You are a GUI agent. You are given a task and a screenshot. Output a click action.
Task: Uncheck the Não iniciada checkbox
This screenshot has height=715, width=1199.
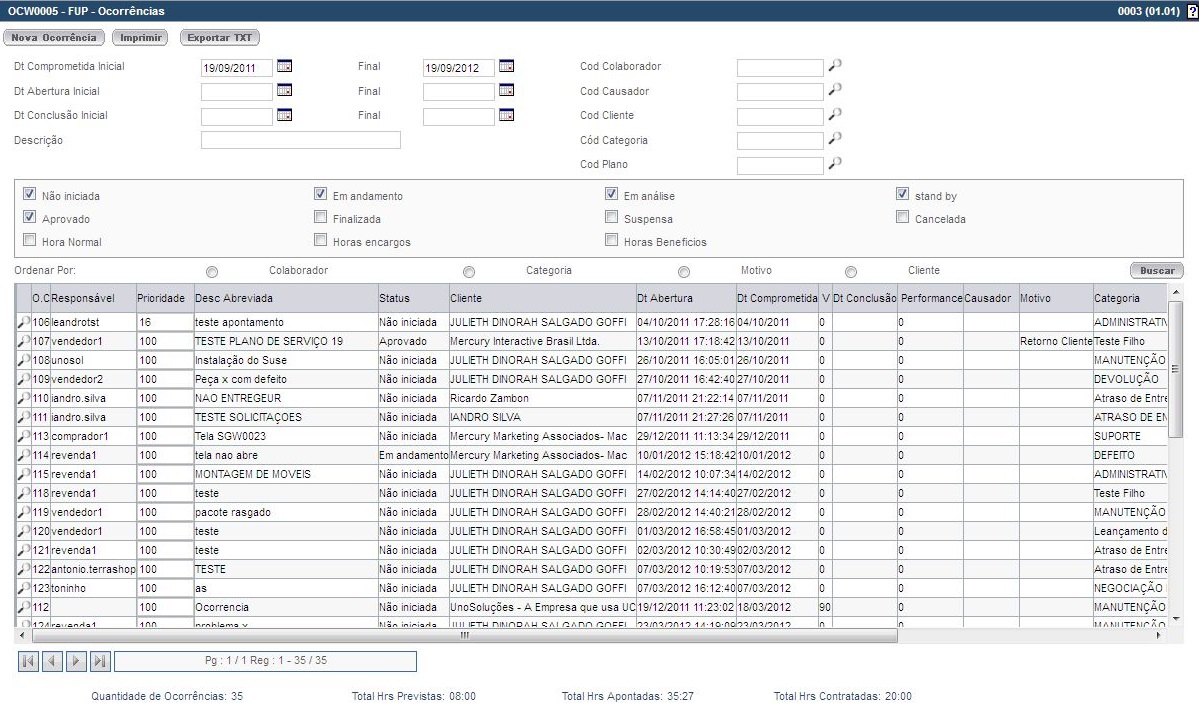click(30, 195)
